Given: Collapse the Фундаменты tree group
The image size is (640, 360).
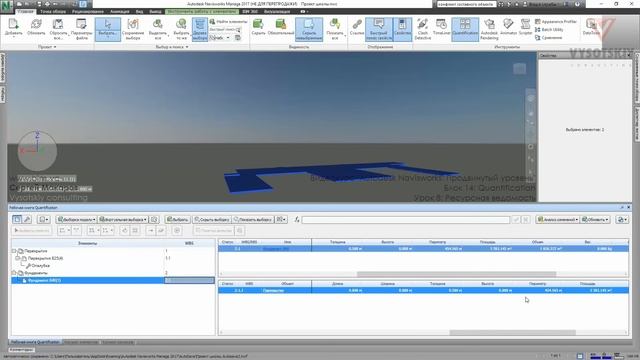Looking at the screenshot, I should pos(14,273).
